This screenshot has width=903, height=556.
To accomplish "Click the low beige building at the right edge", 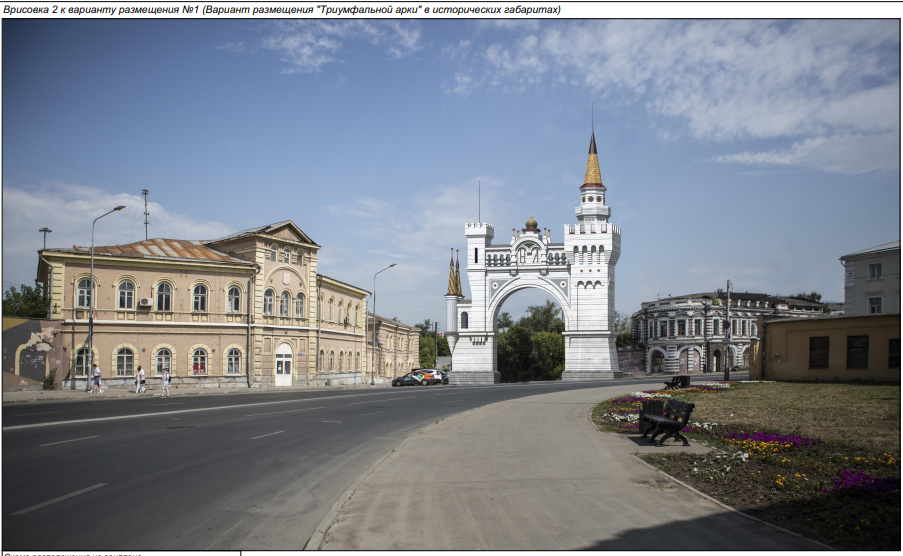I will coord(828,348).
